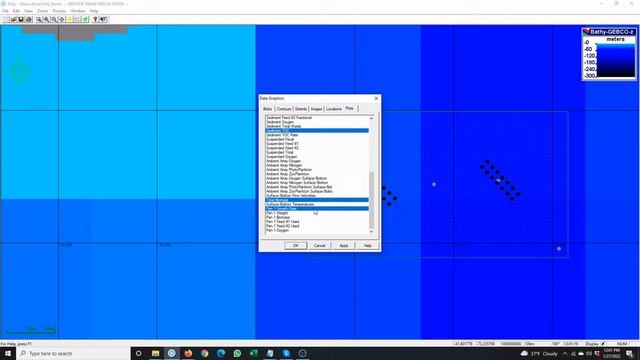
Task: Select 'Sediment TOC Rate' list item
Action: [317, 135]
